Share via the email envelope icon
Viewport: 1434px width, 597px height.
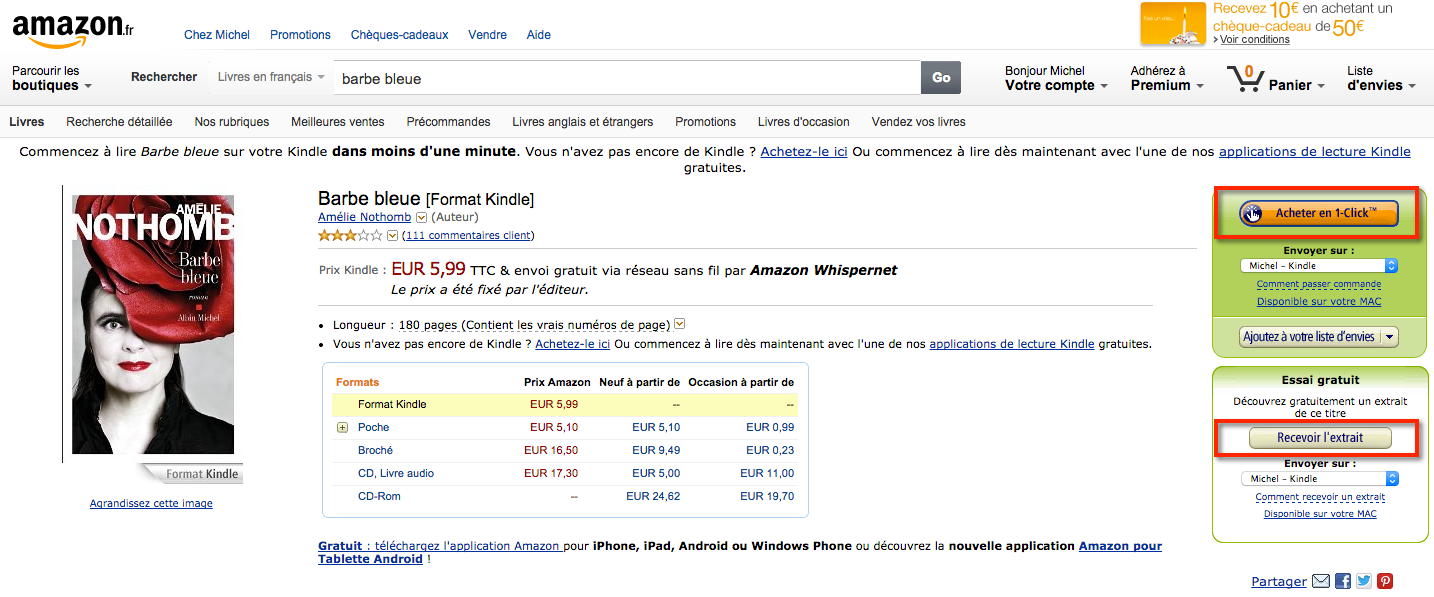click(1321, 581)
